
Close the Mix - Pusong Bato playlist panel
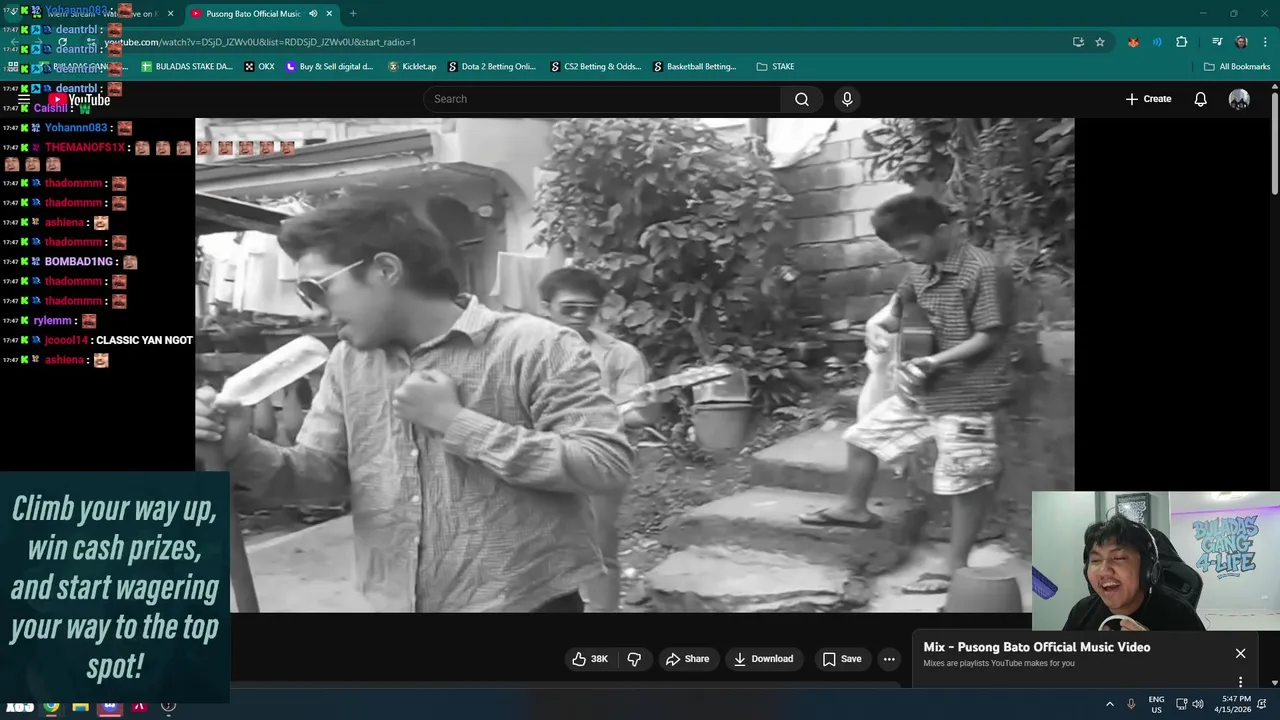(1240, 653)
